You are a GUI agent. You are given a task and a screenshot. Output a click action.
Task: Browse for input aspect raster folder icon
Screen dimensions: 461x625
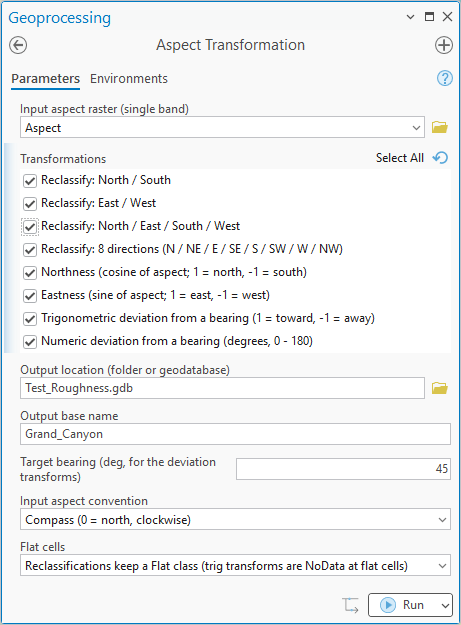(x=440, y=128)
